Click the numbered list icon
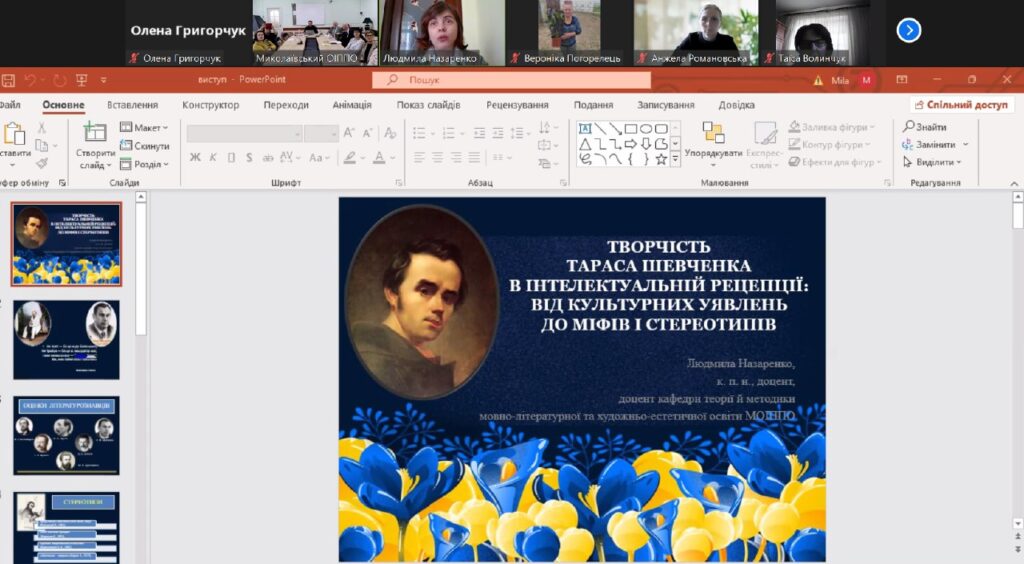The image size is (1024, 564). [449, 133]
